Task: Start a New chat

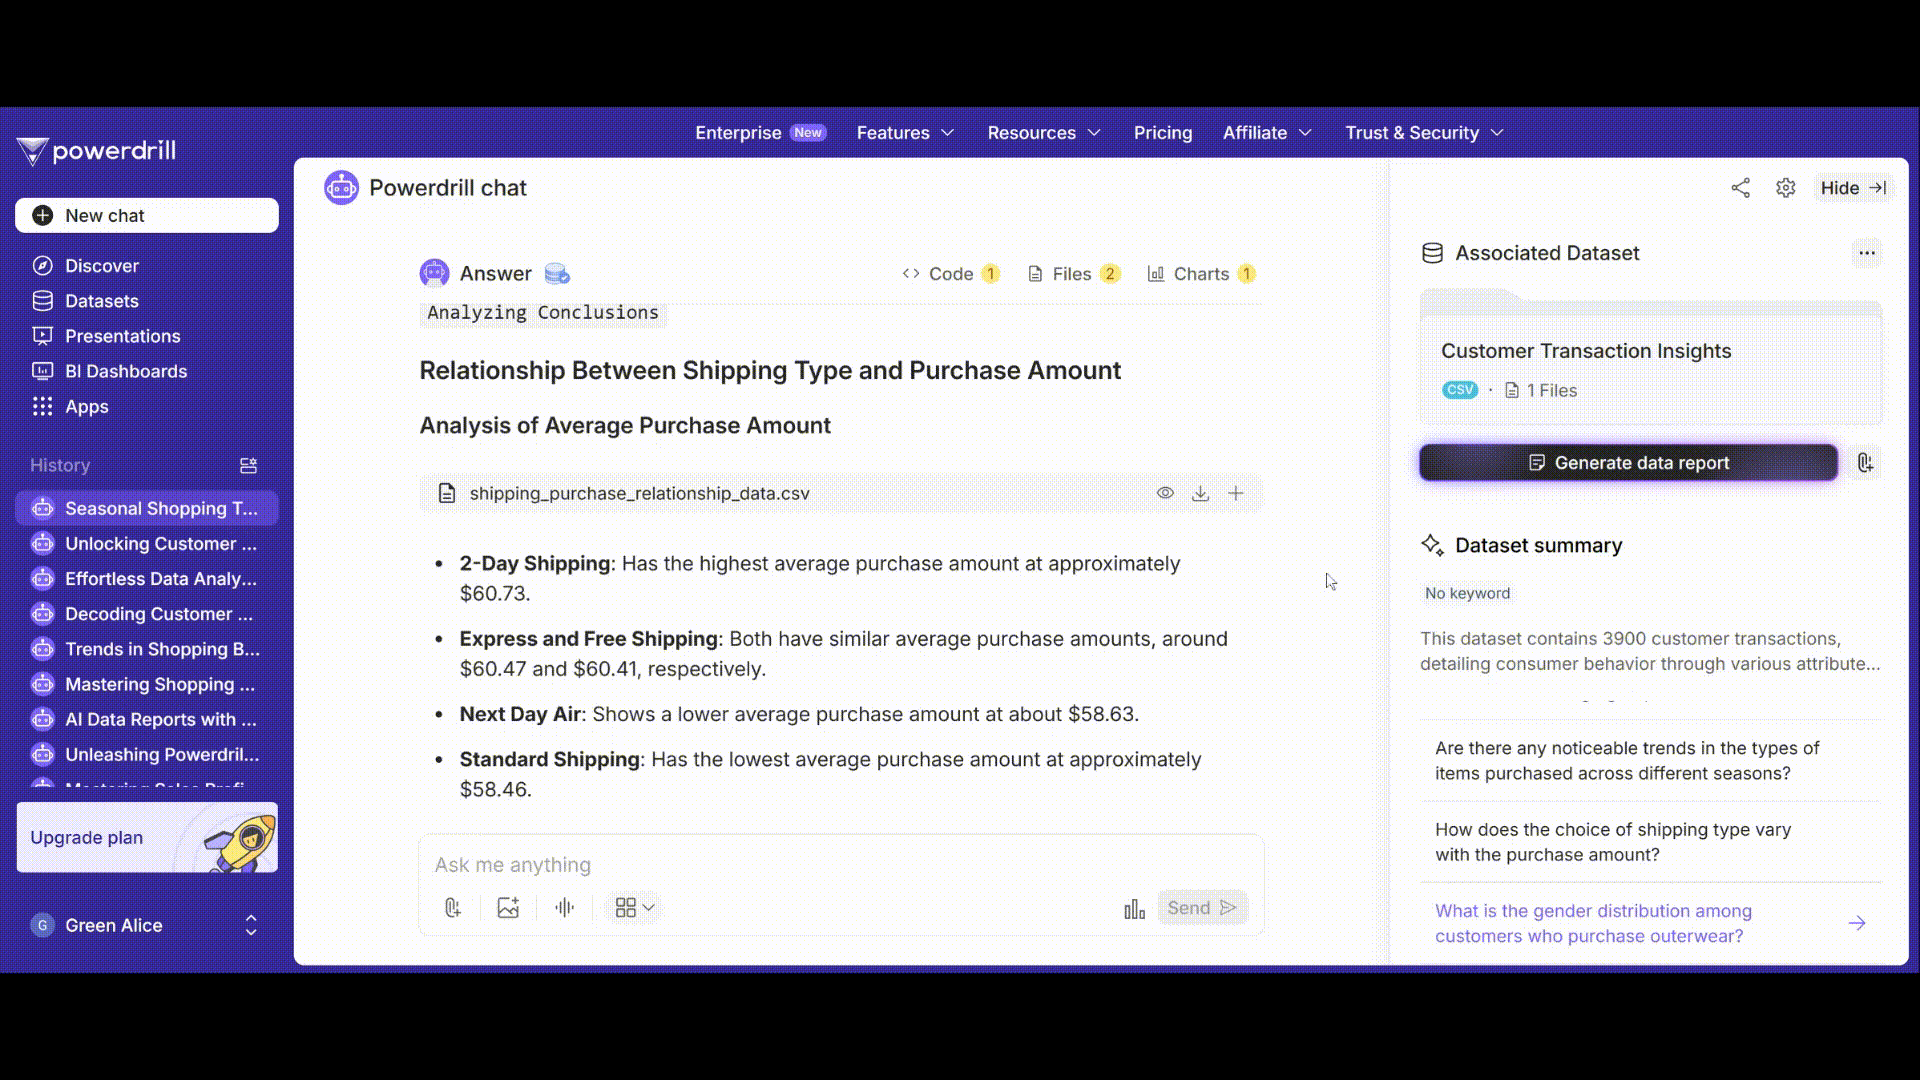Action: click(147, 215)
